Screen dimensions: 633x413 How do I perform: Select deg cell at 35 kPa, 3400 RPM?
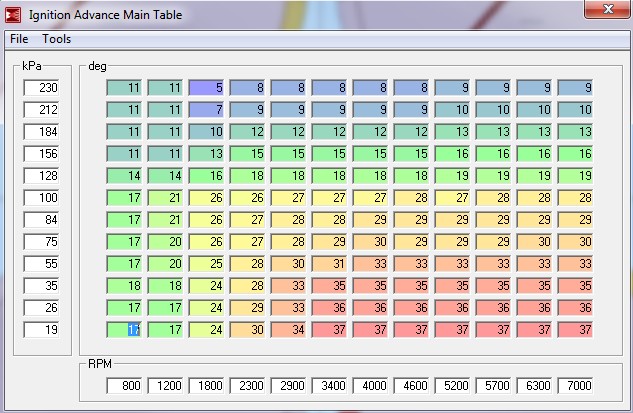(x=329, y=286)
